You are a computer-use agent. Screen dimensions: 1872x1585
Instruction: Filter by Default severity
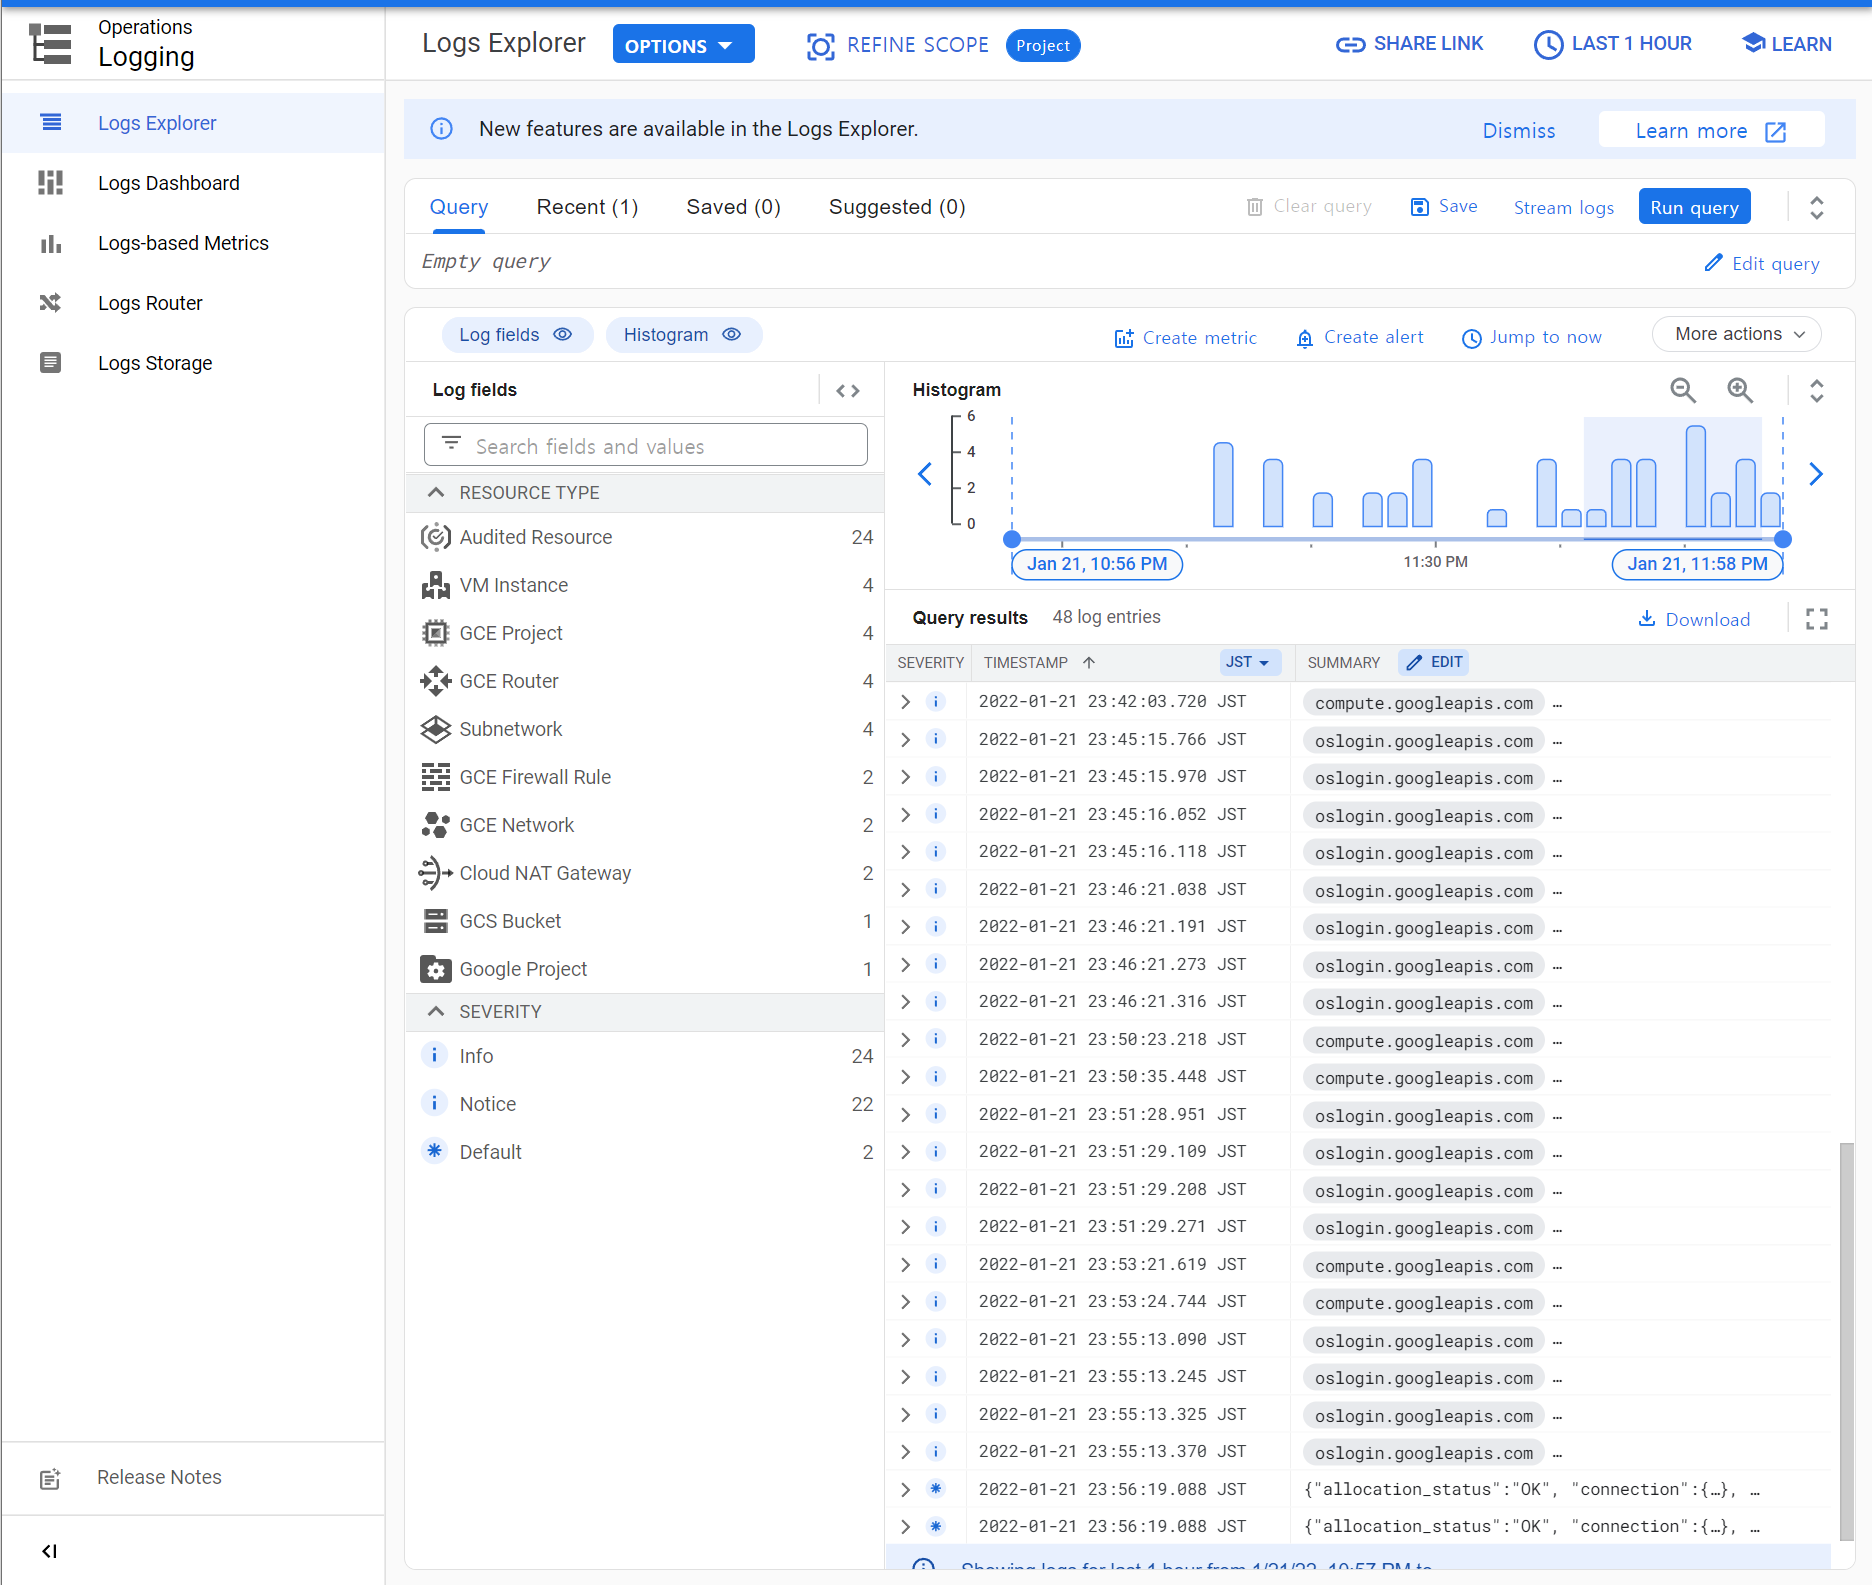645,1152
